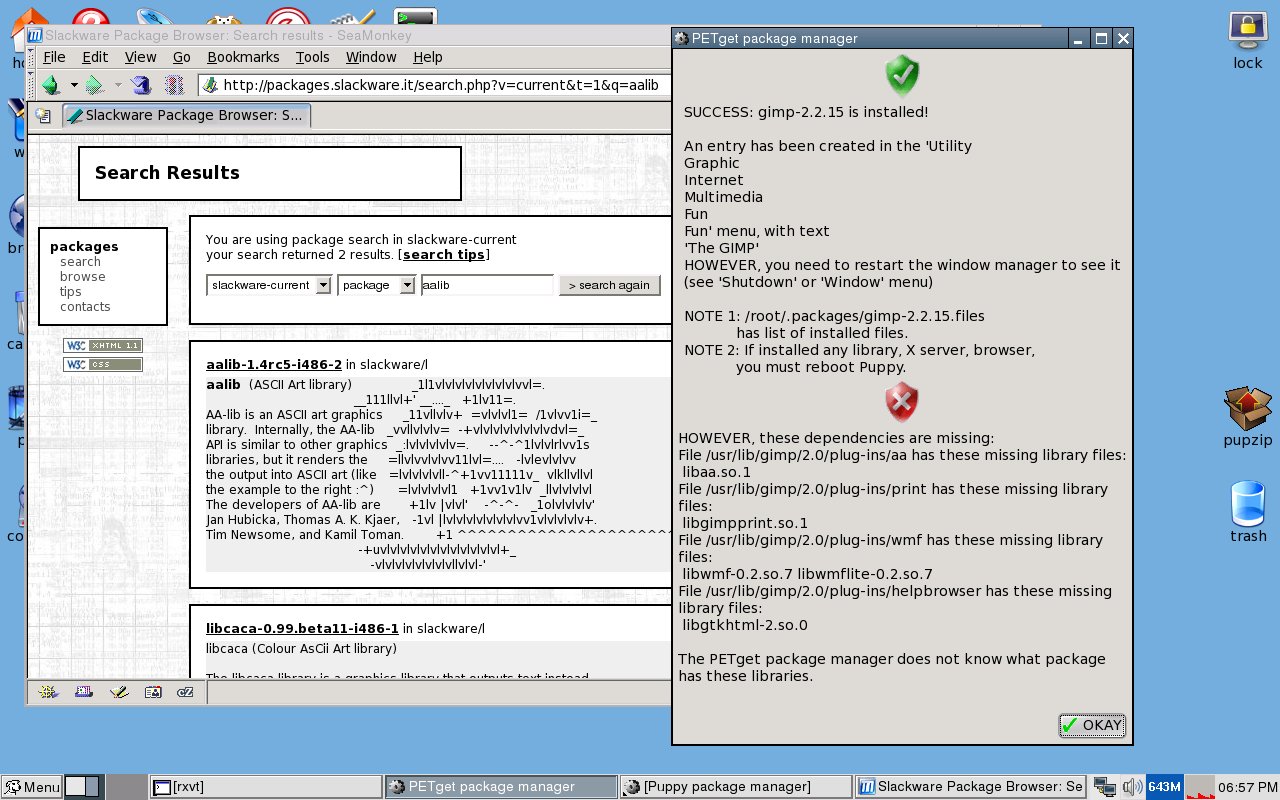Click 'SUCCESS: gimp-2.2.15 is installed!' text
Image resolution: width=1280 pixels, height=800 pixels.
click(x=806, y=112)
